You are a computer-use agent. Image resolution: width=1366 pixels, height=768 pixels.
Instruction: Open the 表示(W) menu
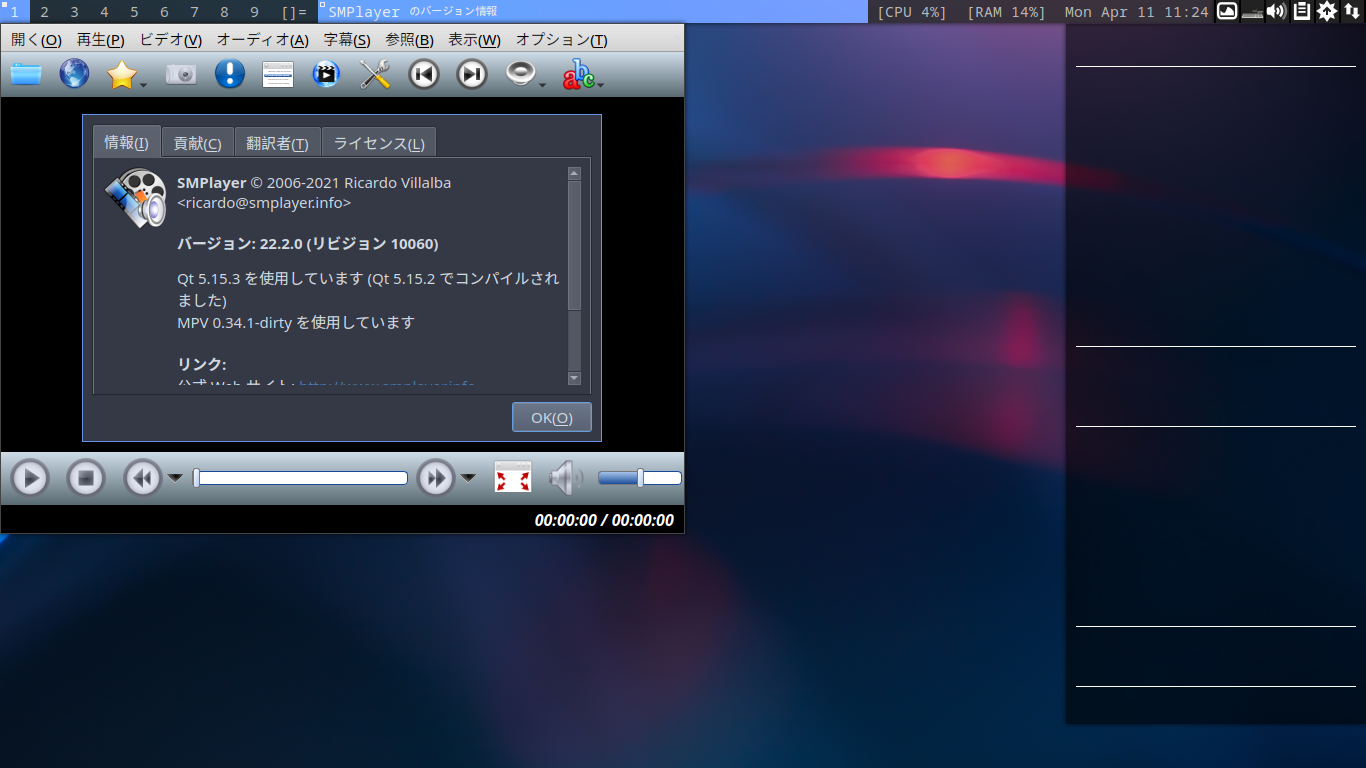(x=474, y=40)
